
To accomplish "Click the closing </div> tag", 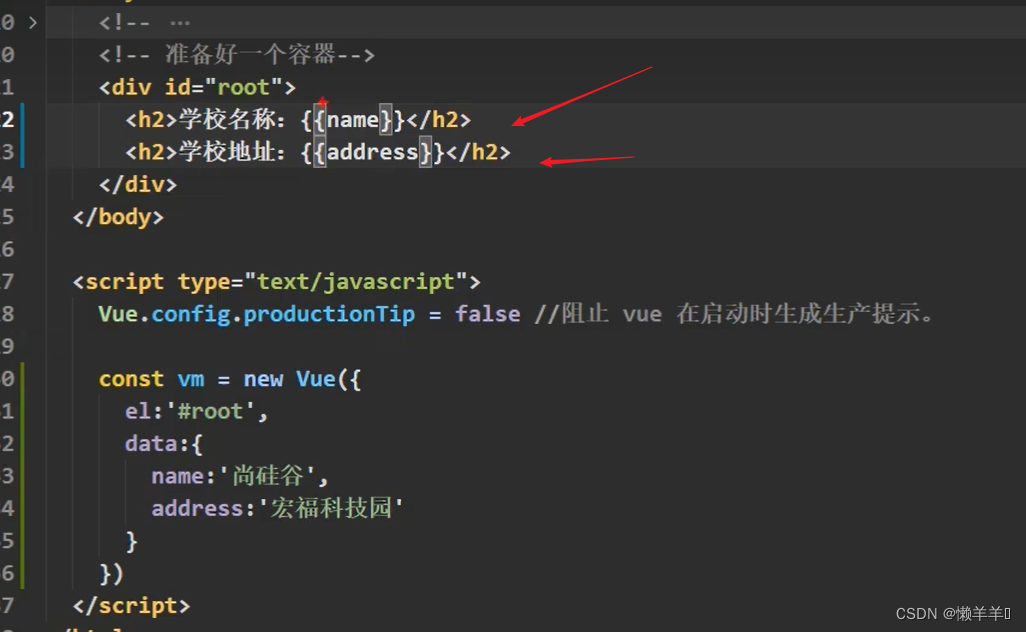I will (x=138, y=184).
